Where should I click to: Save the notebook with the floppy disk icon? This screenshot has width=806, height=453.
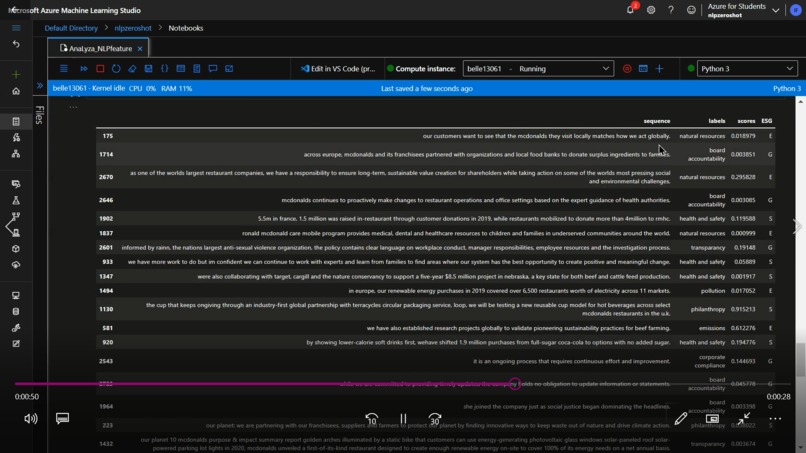pyautogui.click(x=148, y=68)
